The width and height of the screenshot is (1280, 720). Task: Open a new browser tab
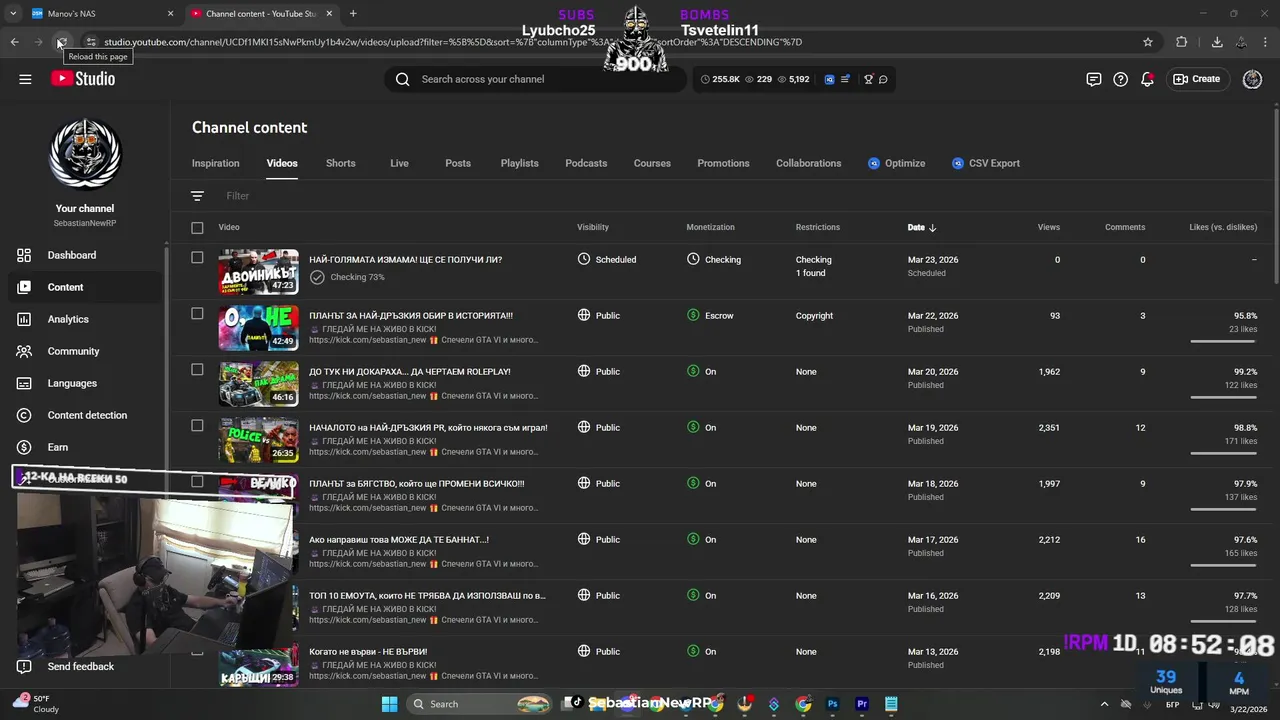pos(353,14)
